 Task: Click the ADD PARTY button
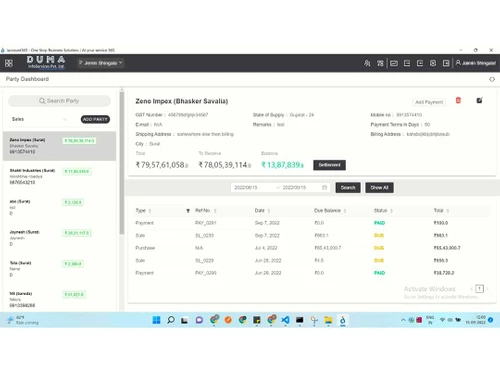pyautogui.click(x=95, y=119)
